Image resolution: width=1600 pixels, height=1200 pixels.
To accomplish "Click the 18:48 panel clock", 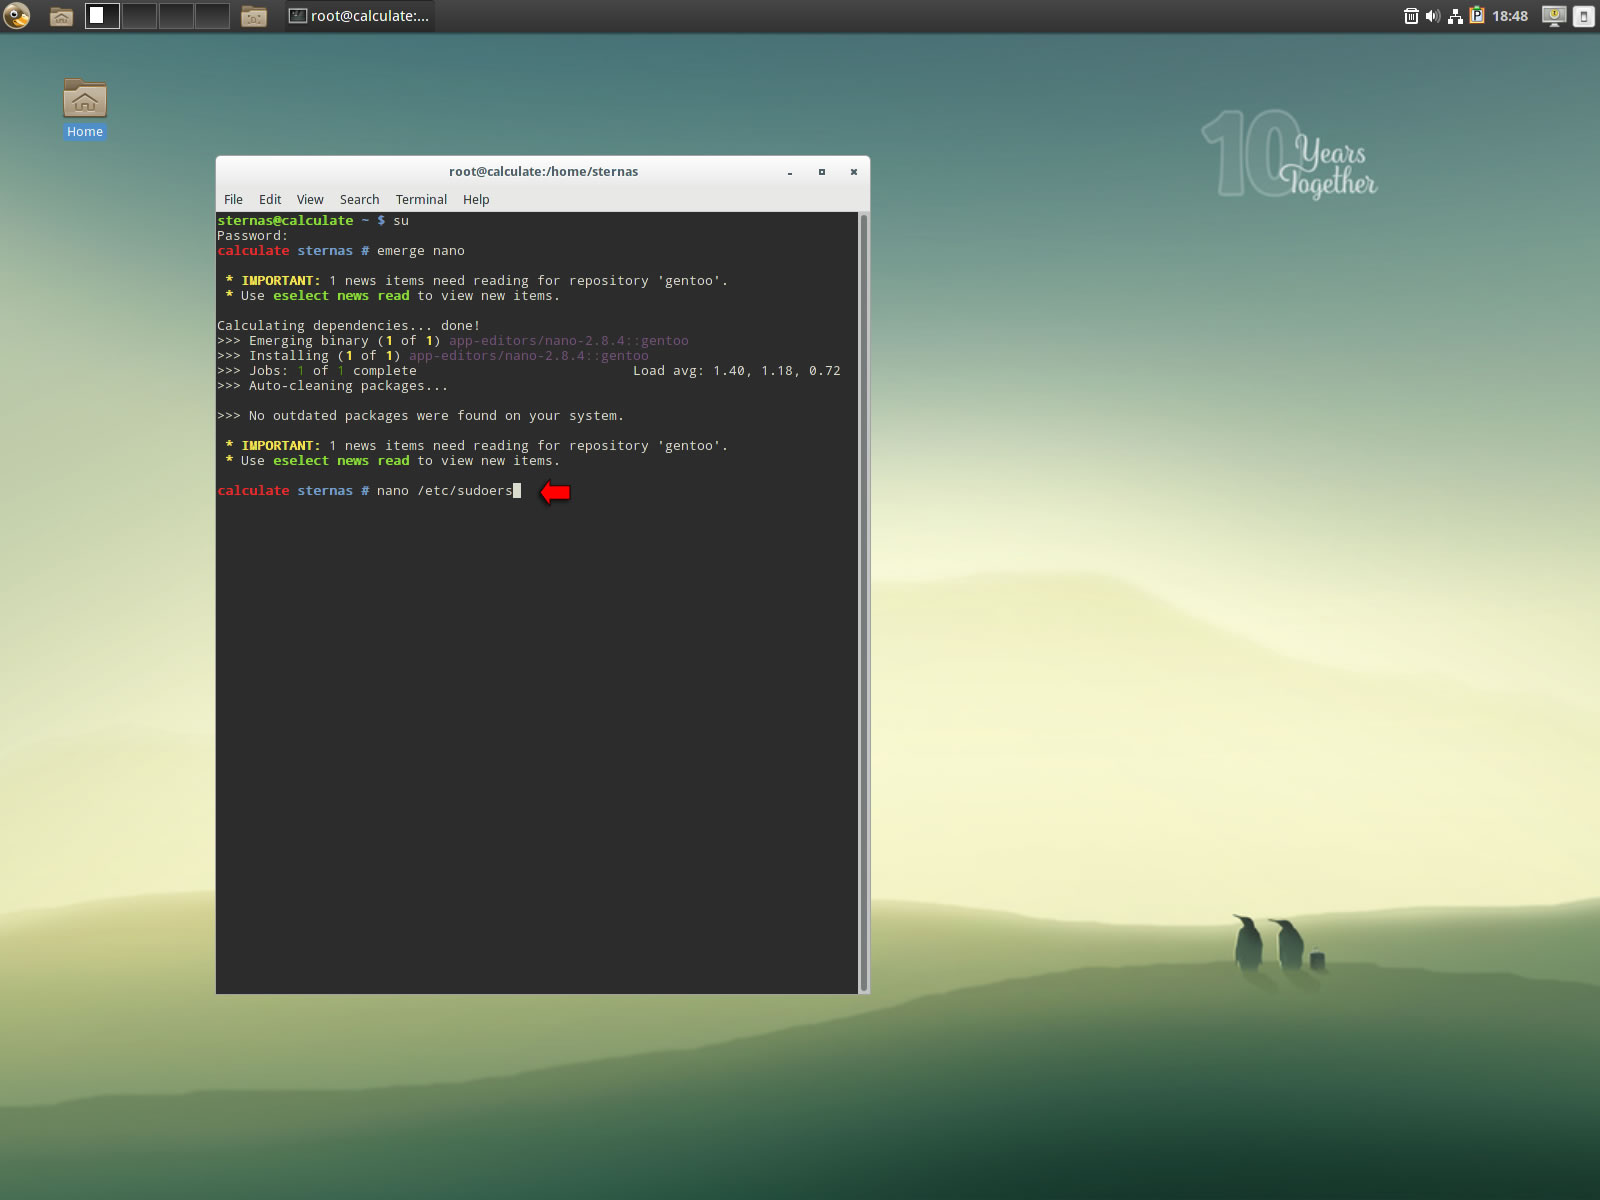I will pyautogui.click(x=1510, y=16).
